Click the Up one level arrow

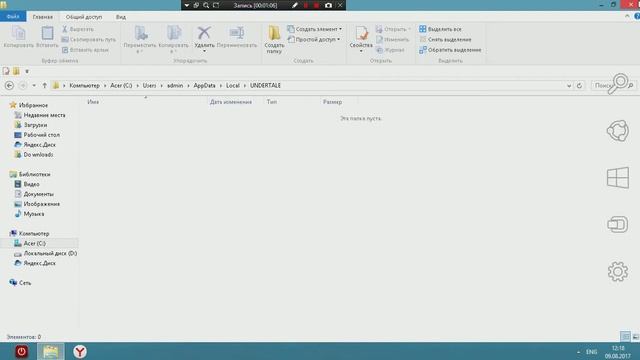click(44, 86)
